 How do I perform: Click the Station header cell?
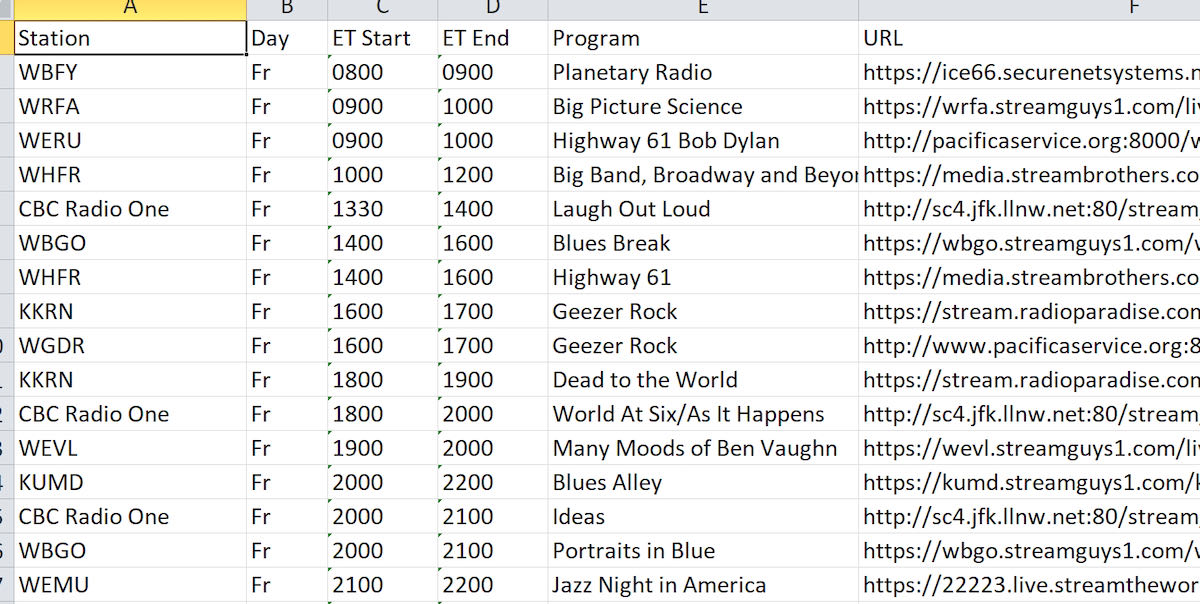click(130, 38)
